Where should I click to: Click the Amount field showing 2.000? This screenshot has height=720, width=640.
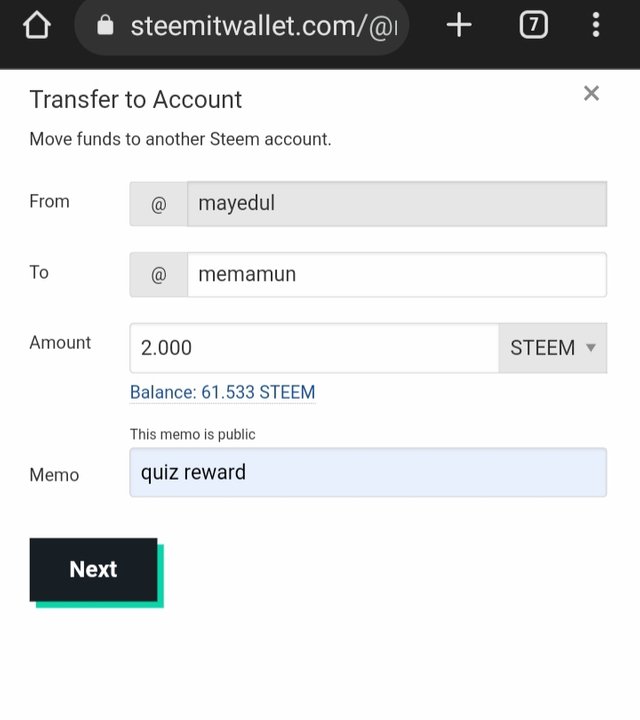pos(314,348)
